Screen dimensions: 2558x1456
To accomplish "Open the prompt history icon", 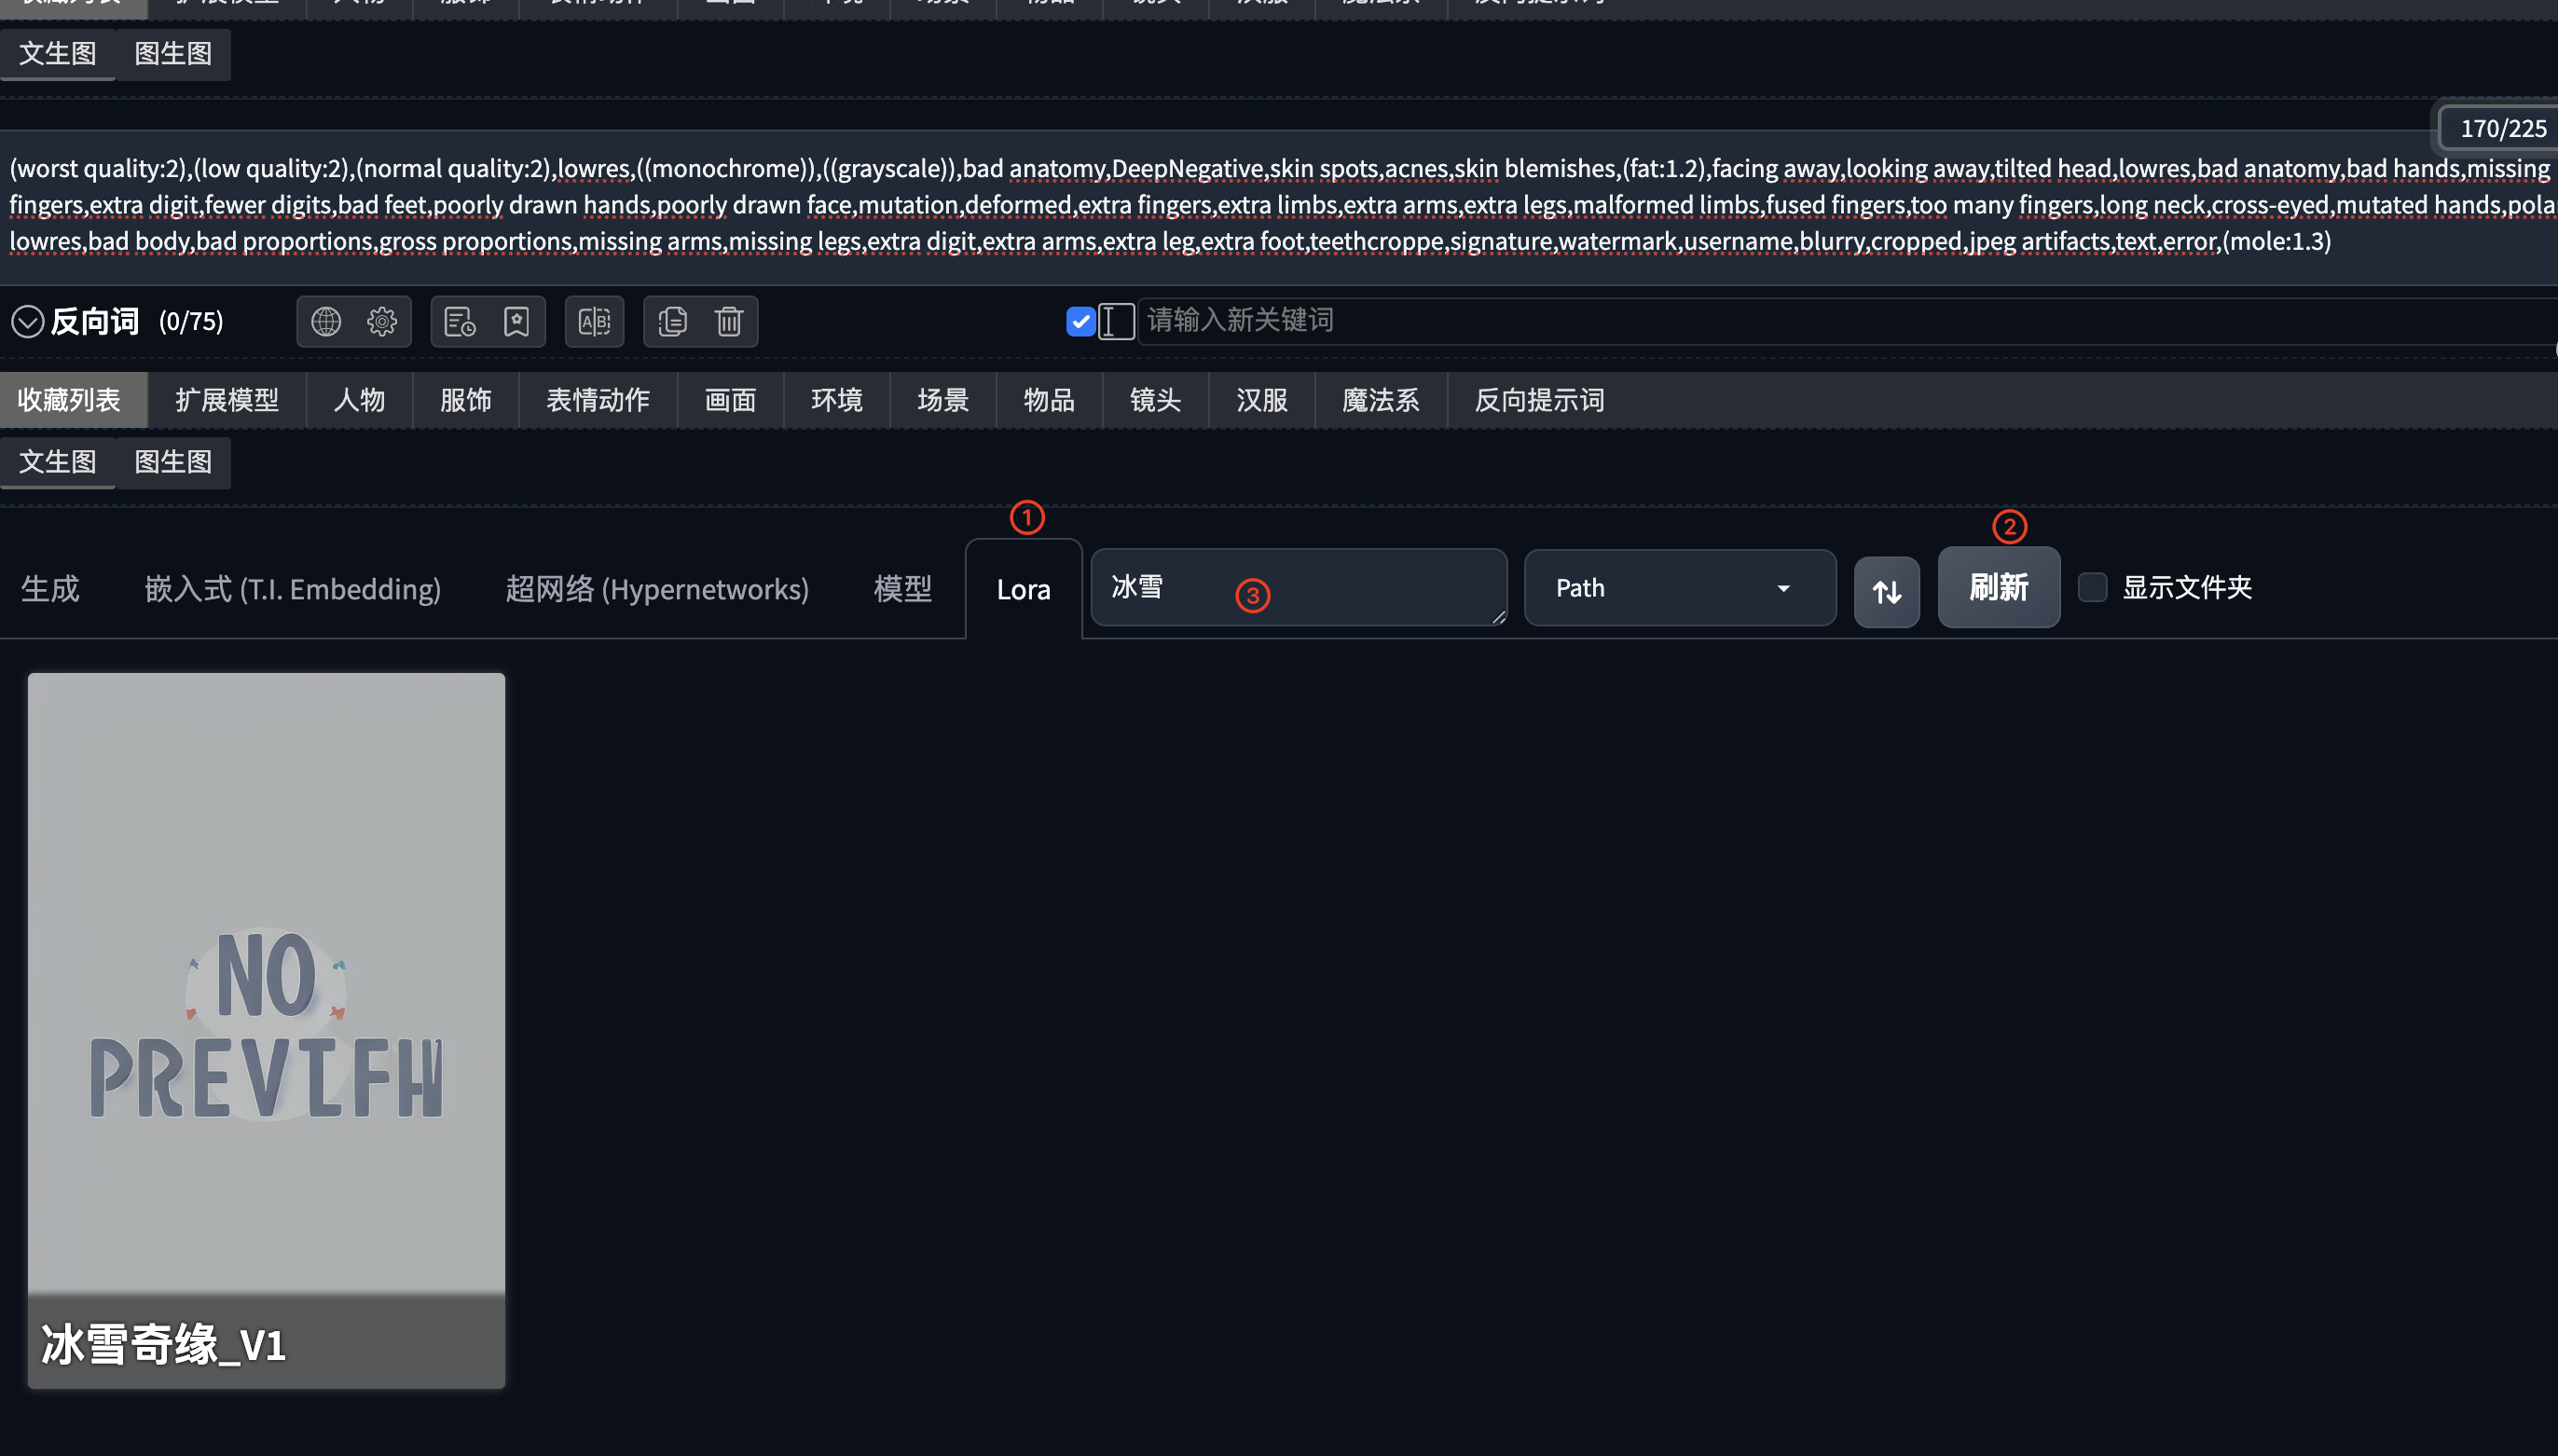I will coord(460,322).
